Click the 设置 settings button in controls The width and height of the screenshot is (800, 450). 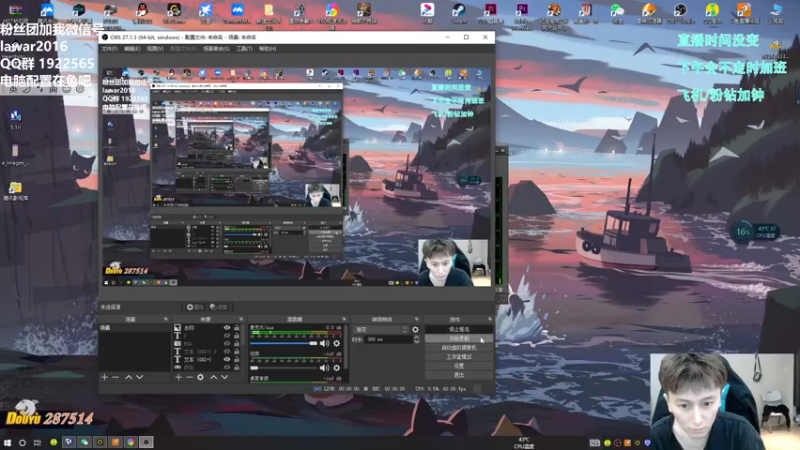[x=459, y=366]
